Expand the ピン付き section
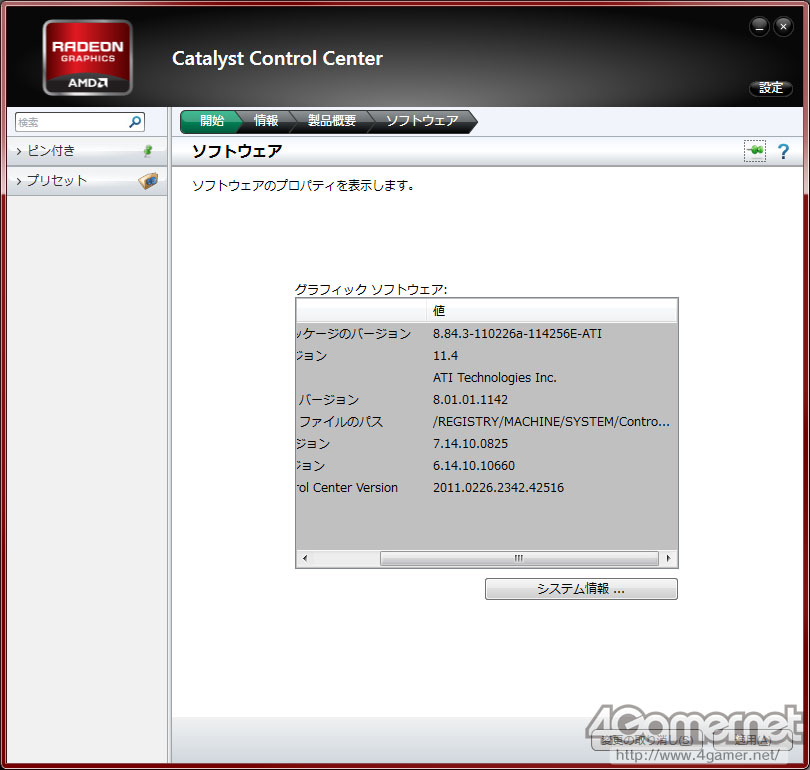Screen dimensions: 810x770 (87, 151)
